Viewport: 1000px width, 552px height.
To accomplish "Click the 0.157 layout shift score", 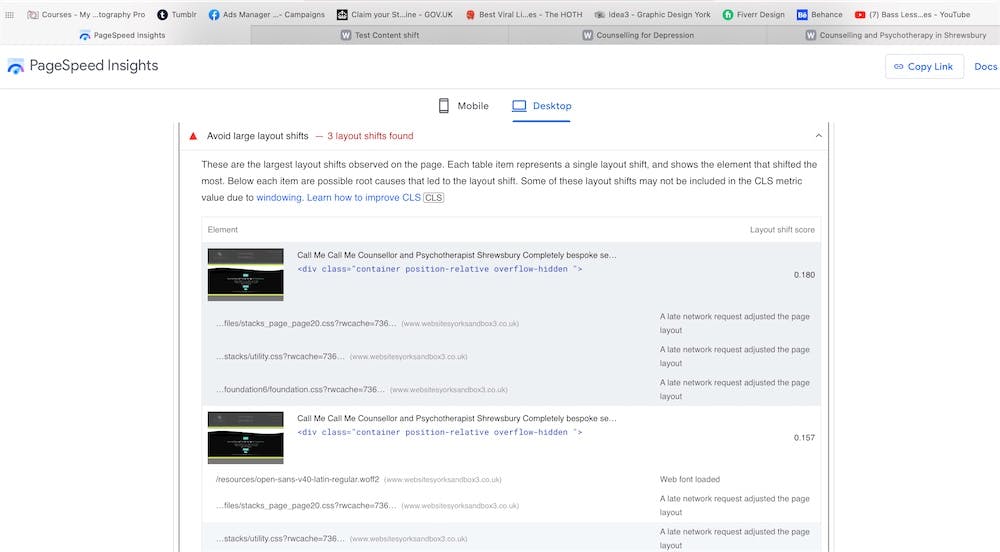I will 804,438.
